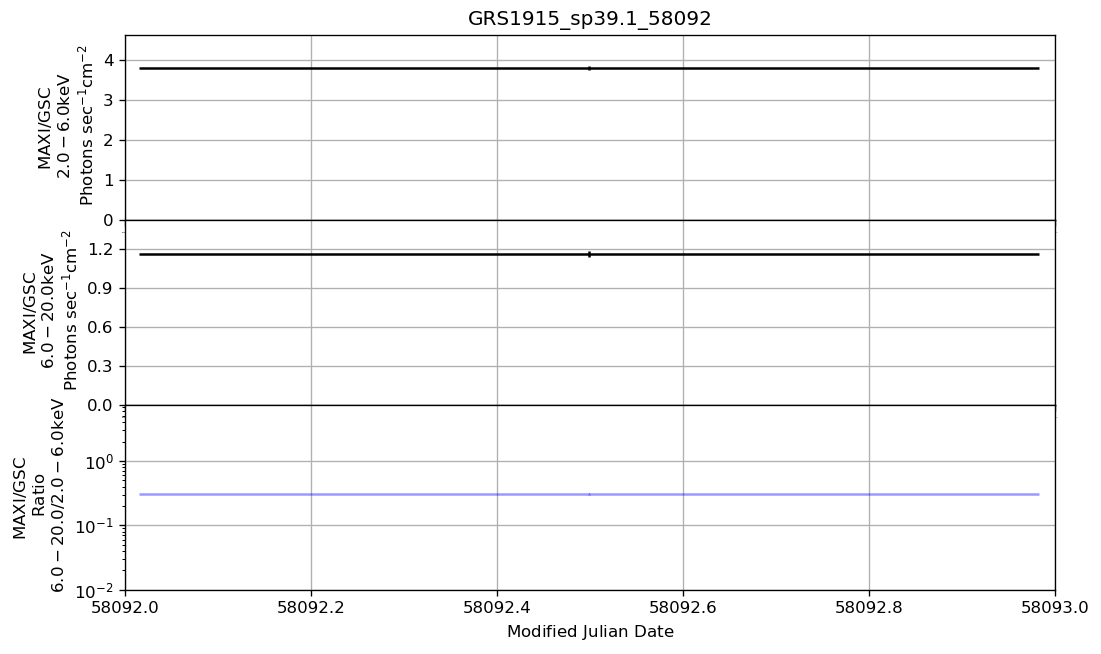Click the MAXI/GSC Ratio y-axis label
The width and height of the screenshot is (1101, 654).
pyautogui.click(x=39, y=497)
